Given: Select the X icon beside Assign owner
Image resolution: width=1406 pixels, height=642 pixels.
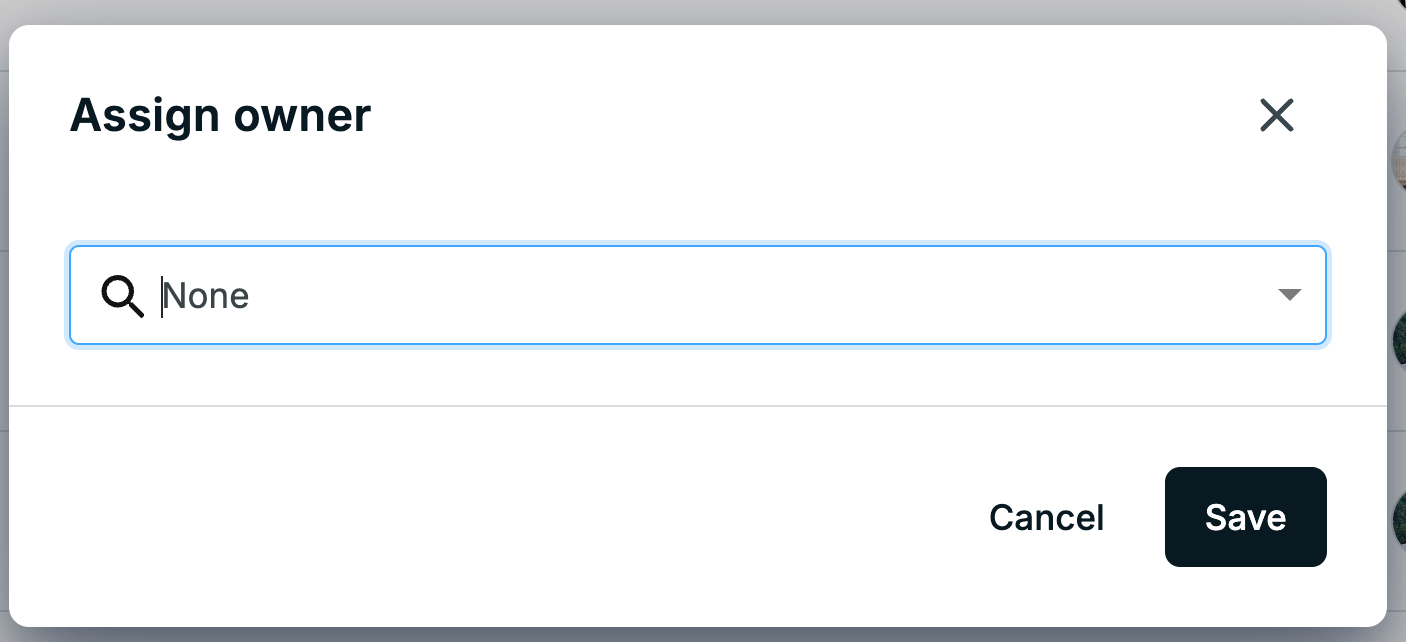Looking at the screenshot, I should tap(1277, 116).
